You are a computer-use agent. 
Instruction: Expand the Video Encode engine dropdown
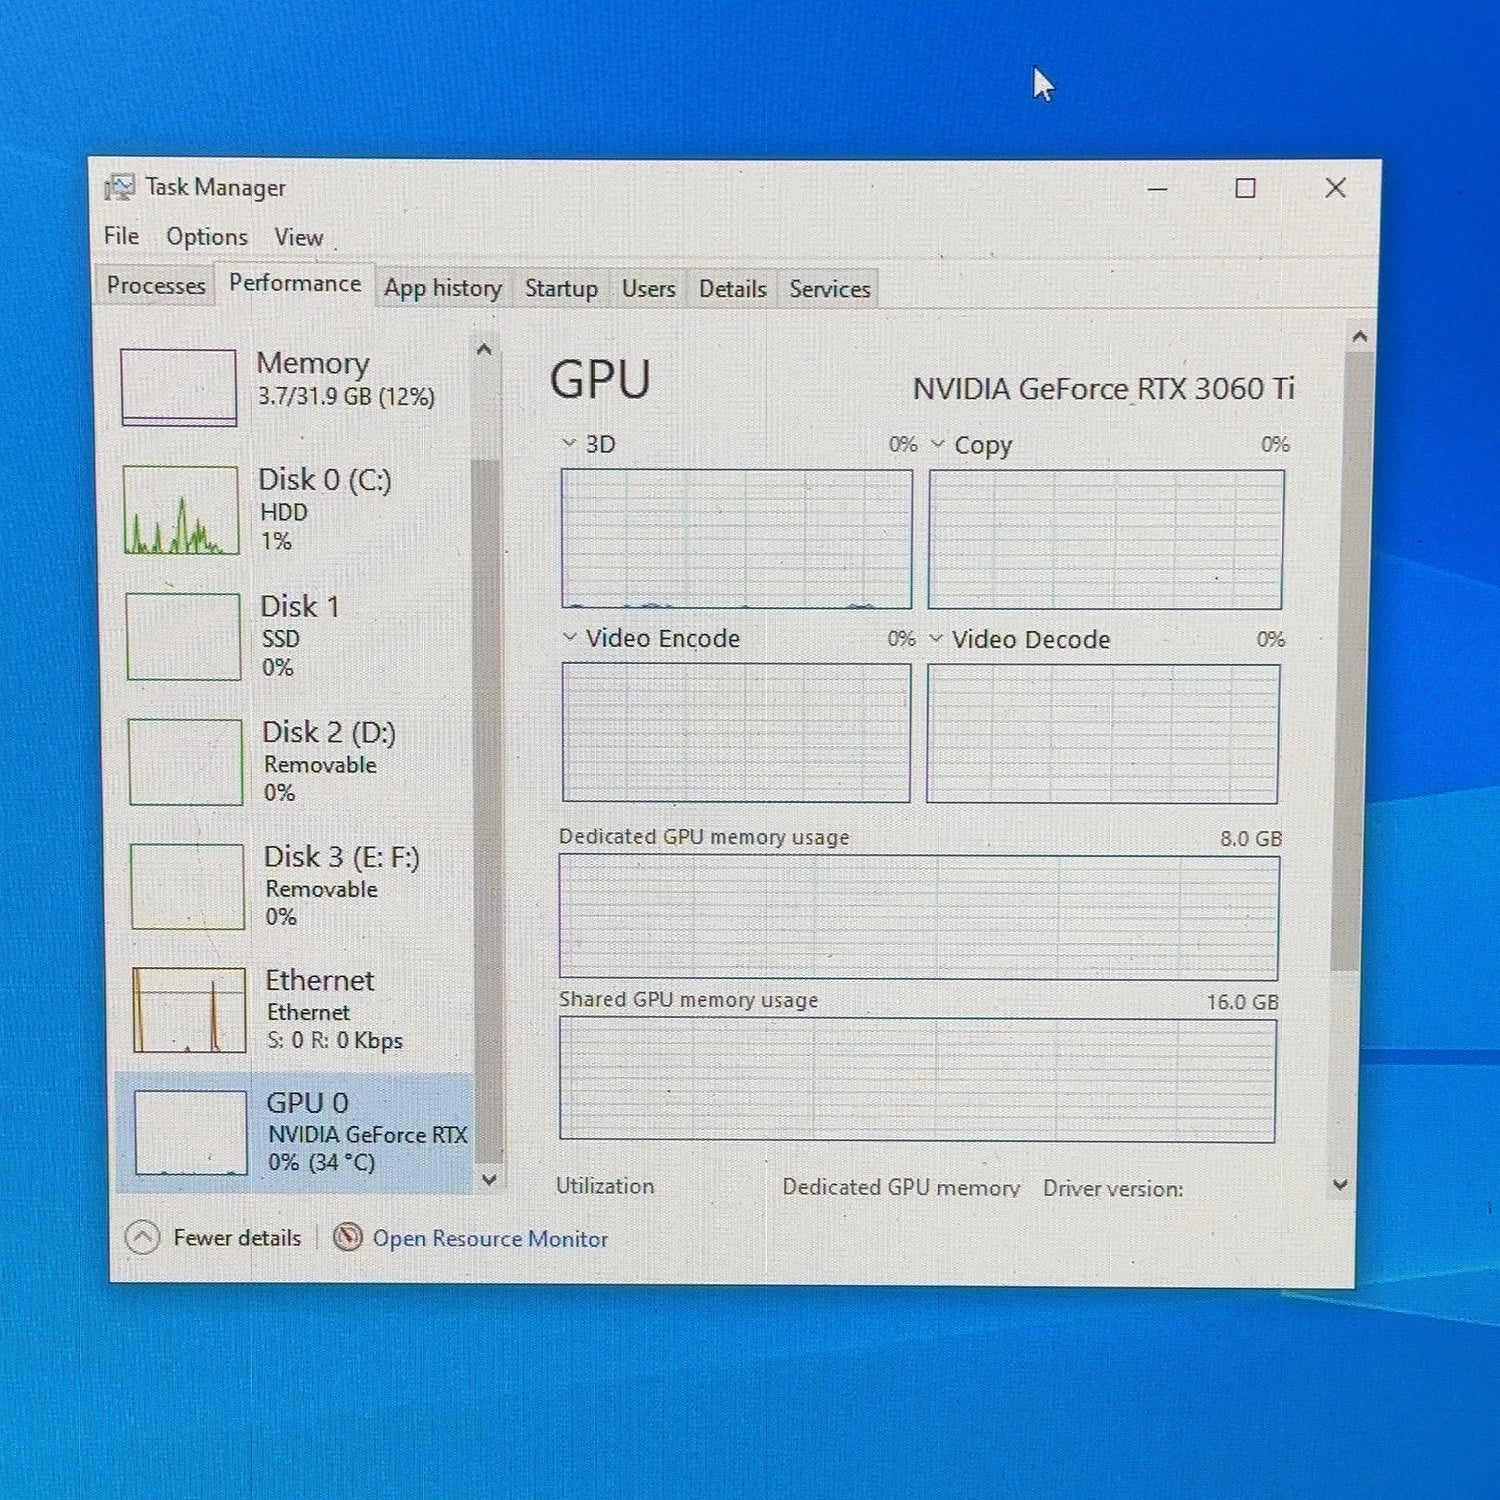[569, 637]
